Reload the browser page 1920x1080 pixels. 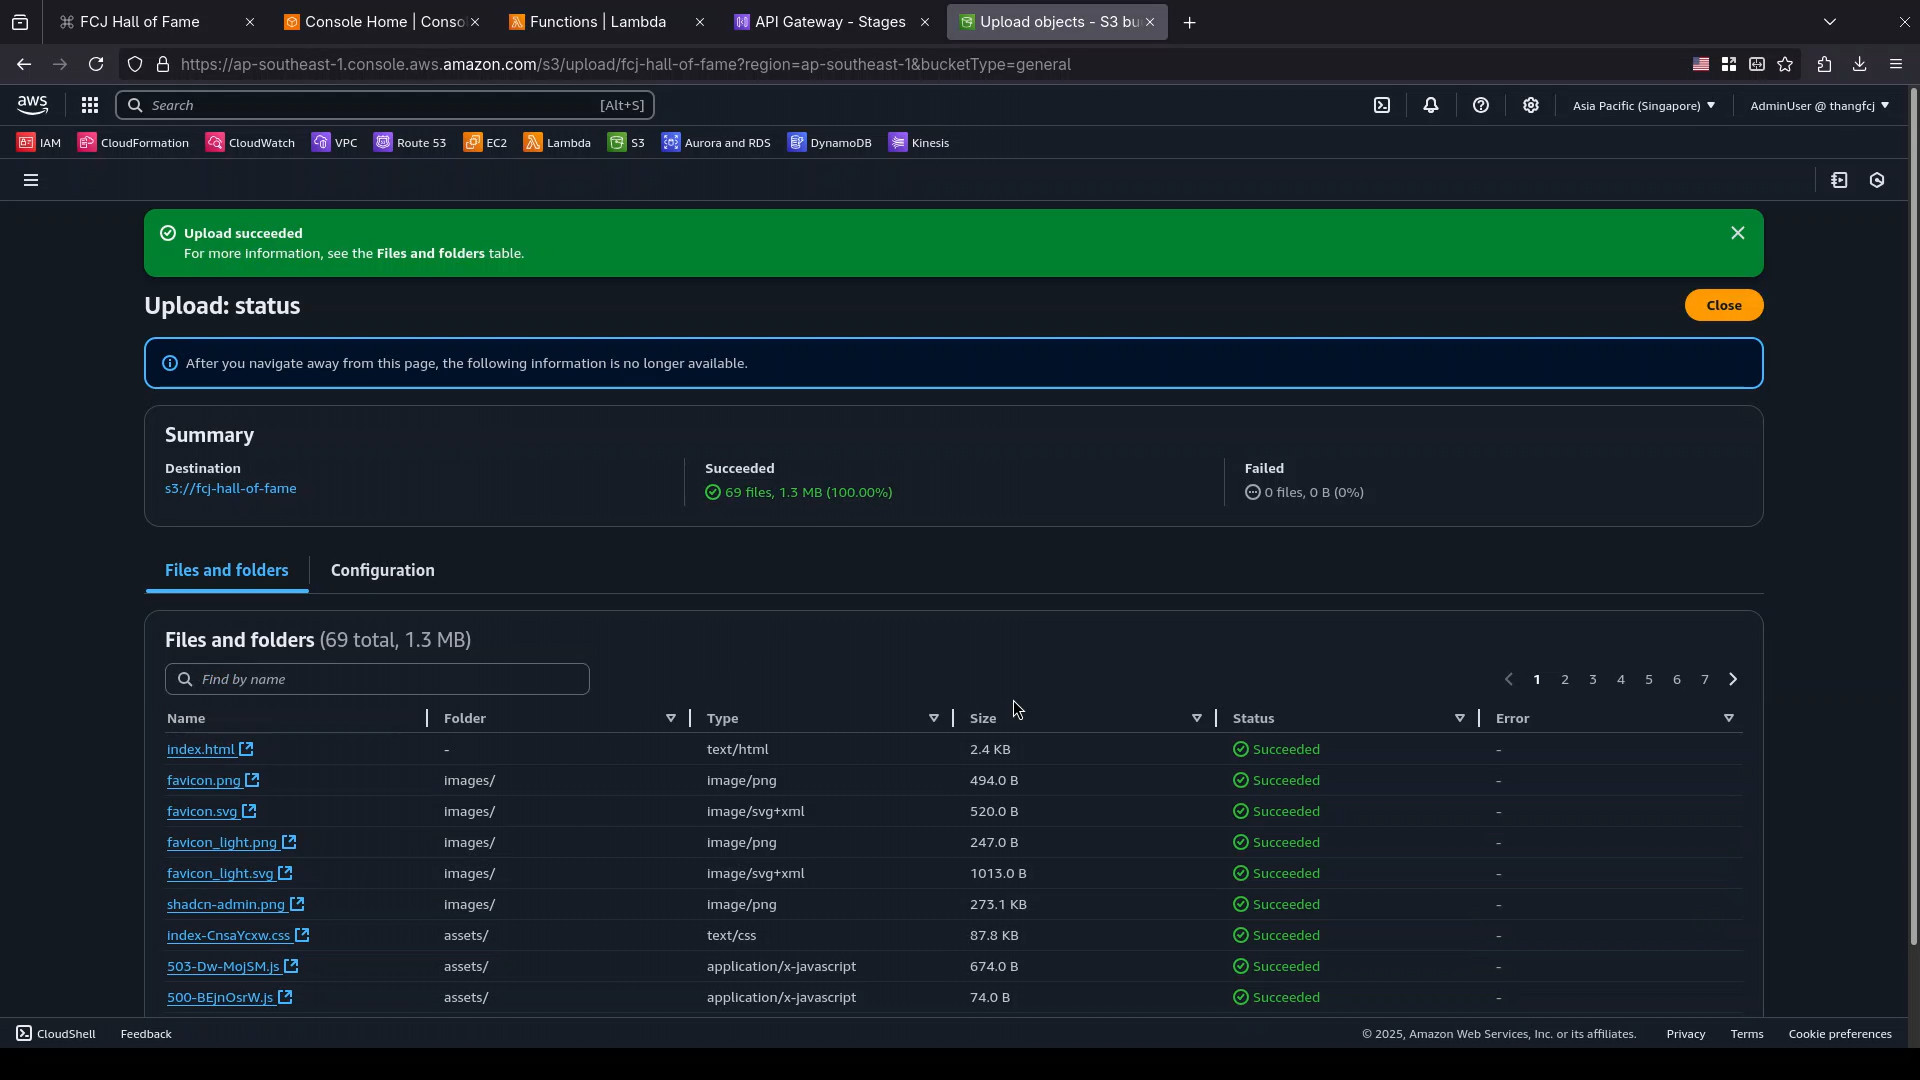pyautogui.click(x=96, y=64)
